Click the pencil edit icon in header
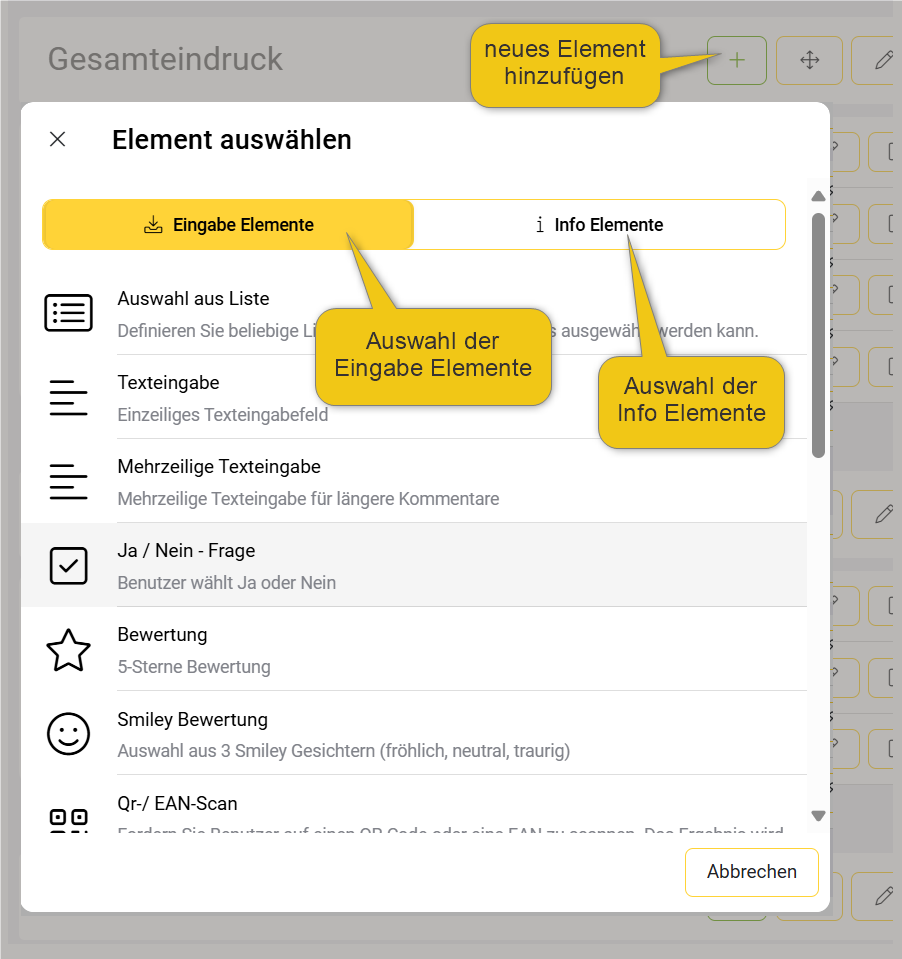 pos(882,60)
